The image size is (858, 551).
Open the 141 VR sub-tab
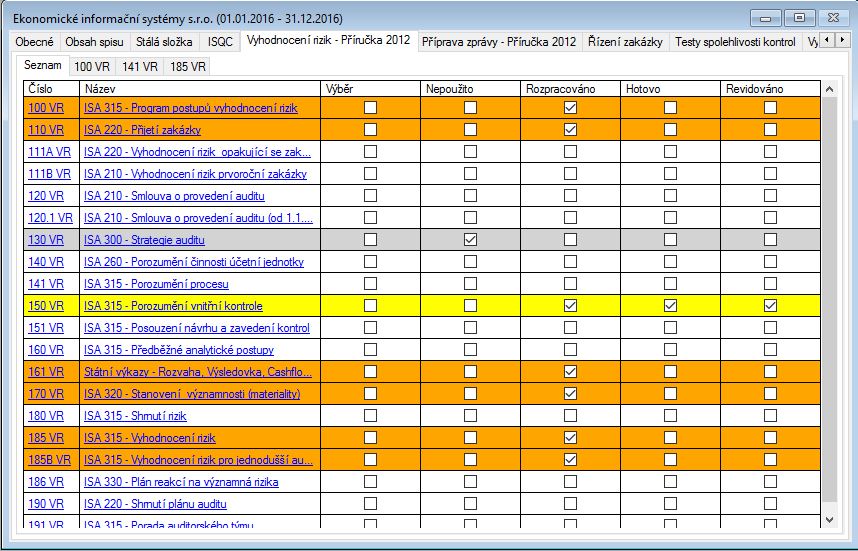(140, 67)
